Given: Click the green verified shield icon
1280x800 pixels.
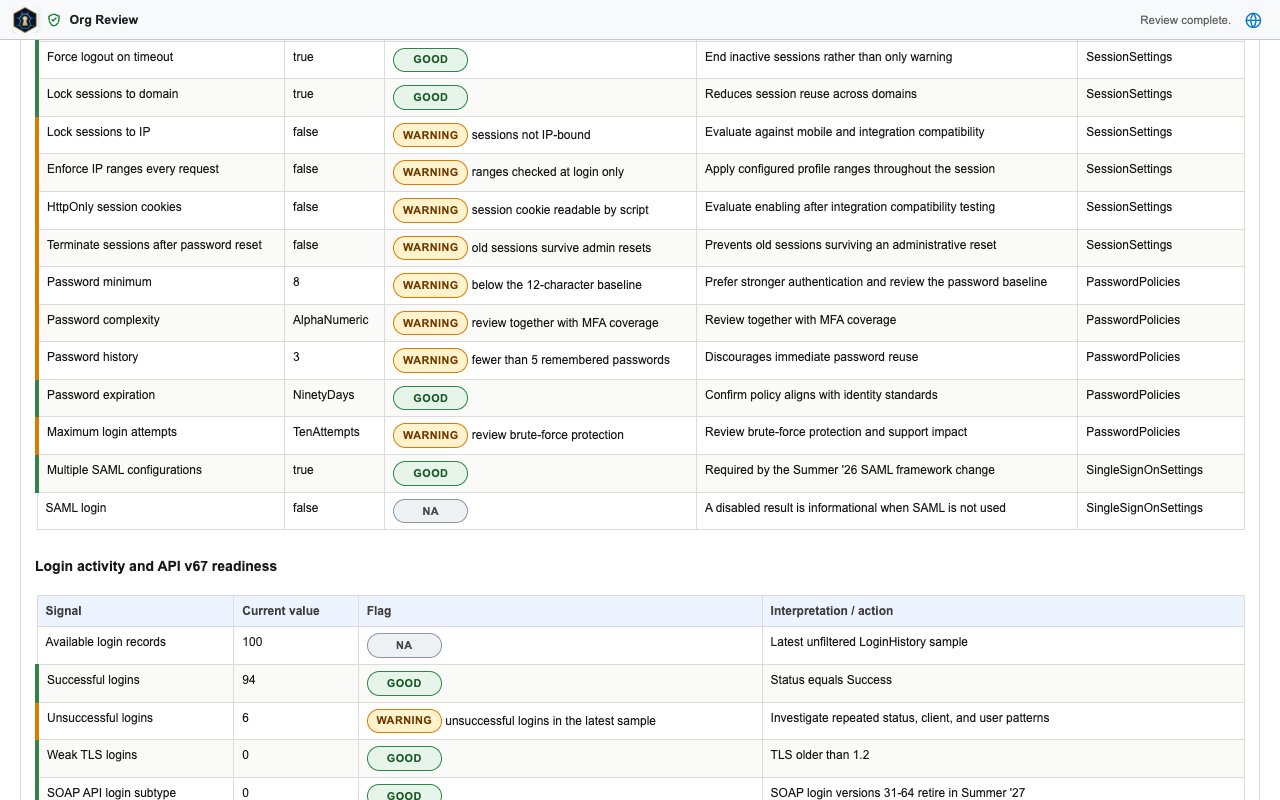Looking at the screenshot, I should click(x=54, y=20).
